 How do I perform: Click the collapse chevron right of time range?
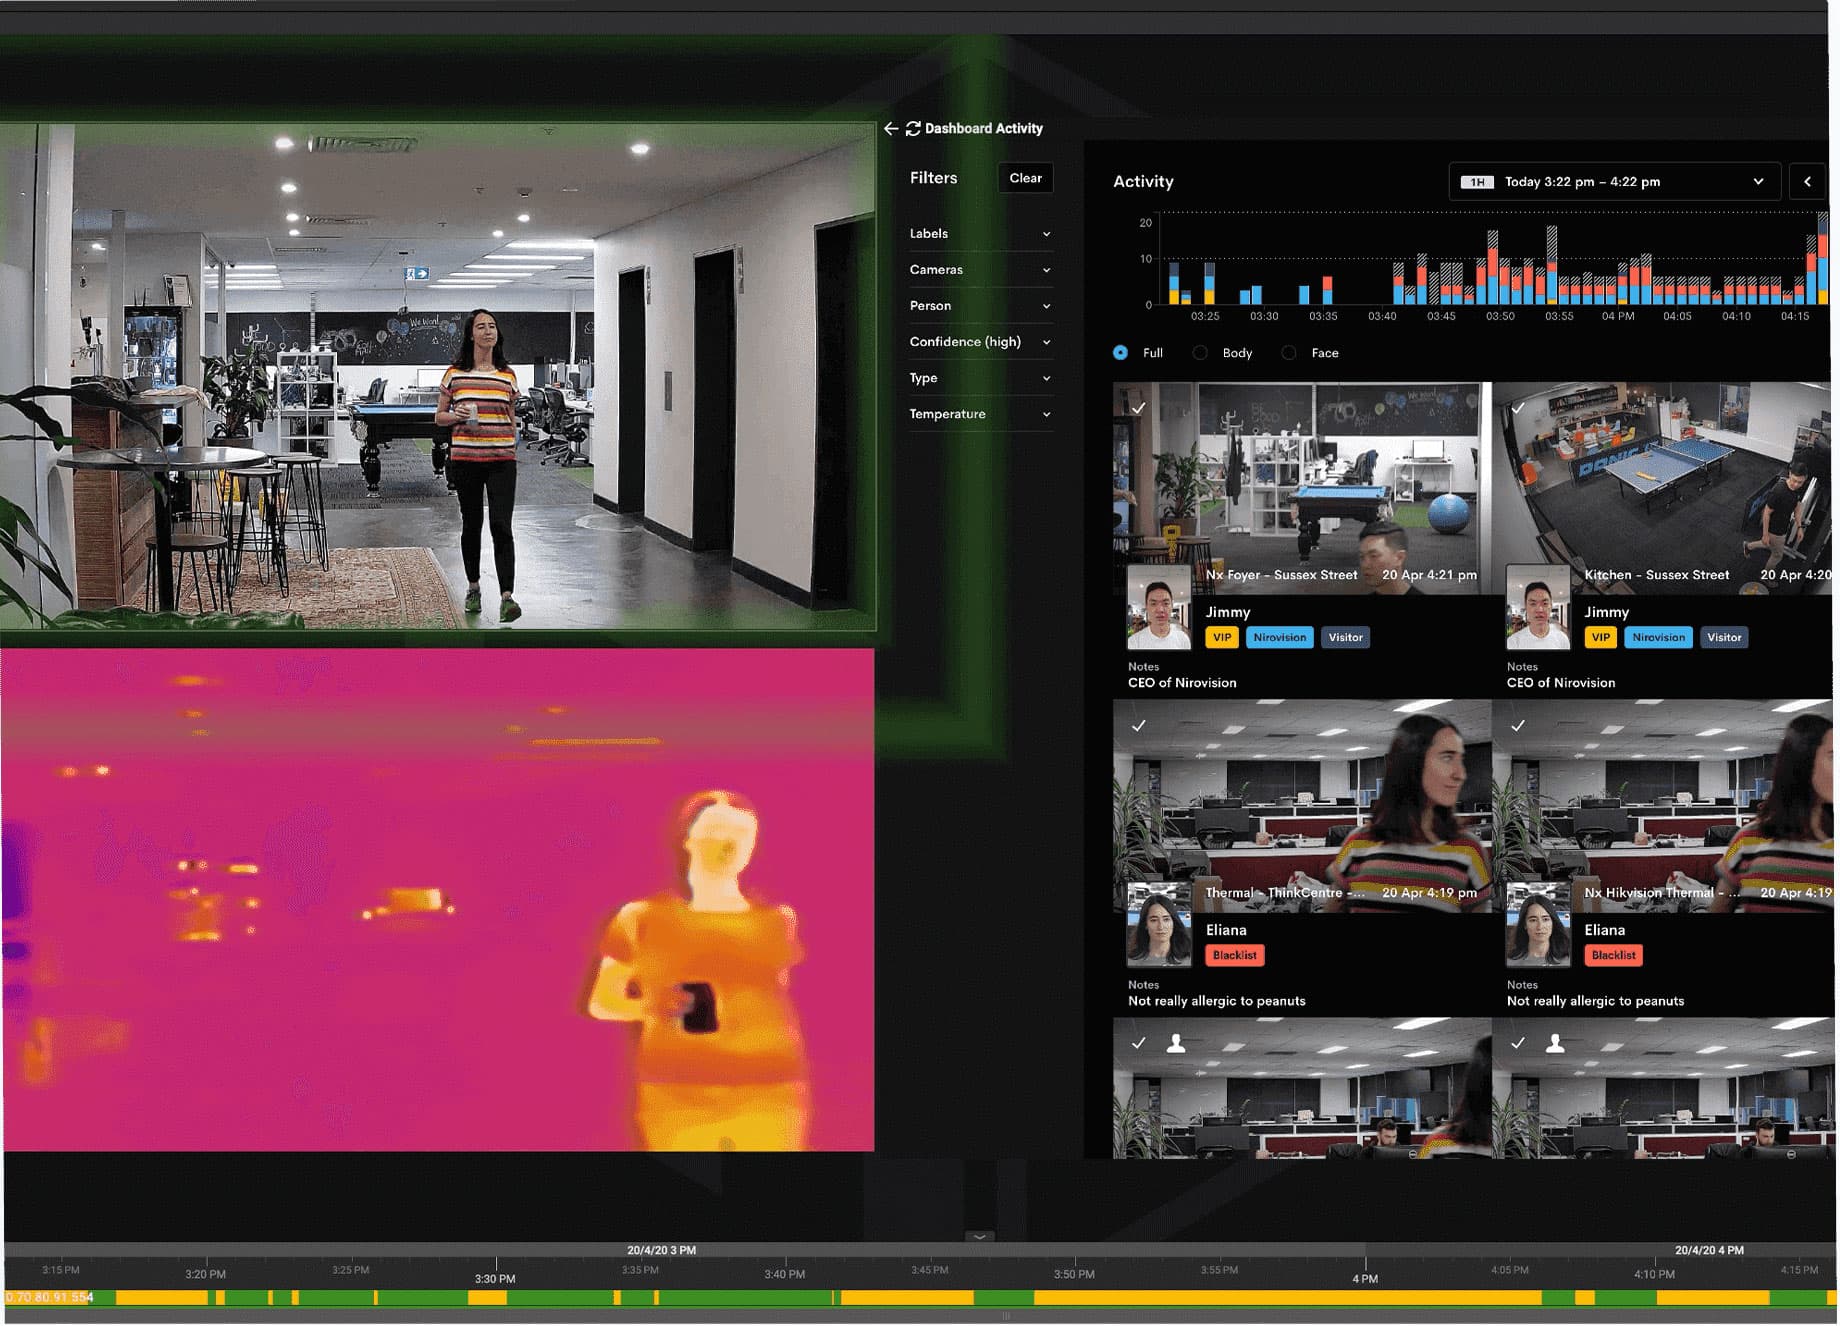click(x=1806, y=182)
